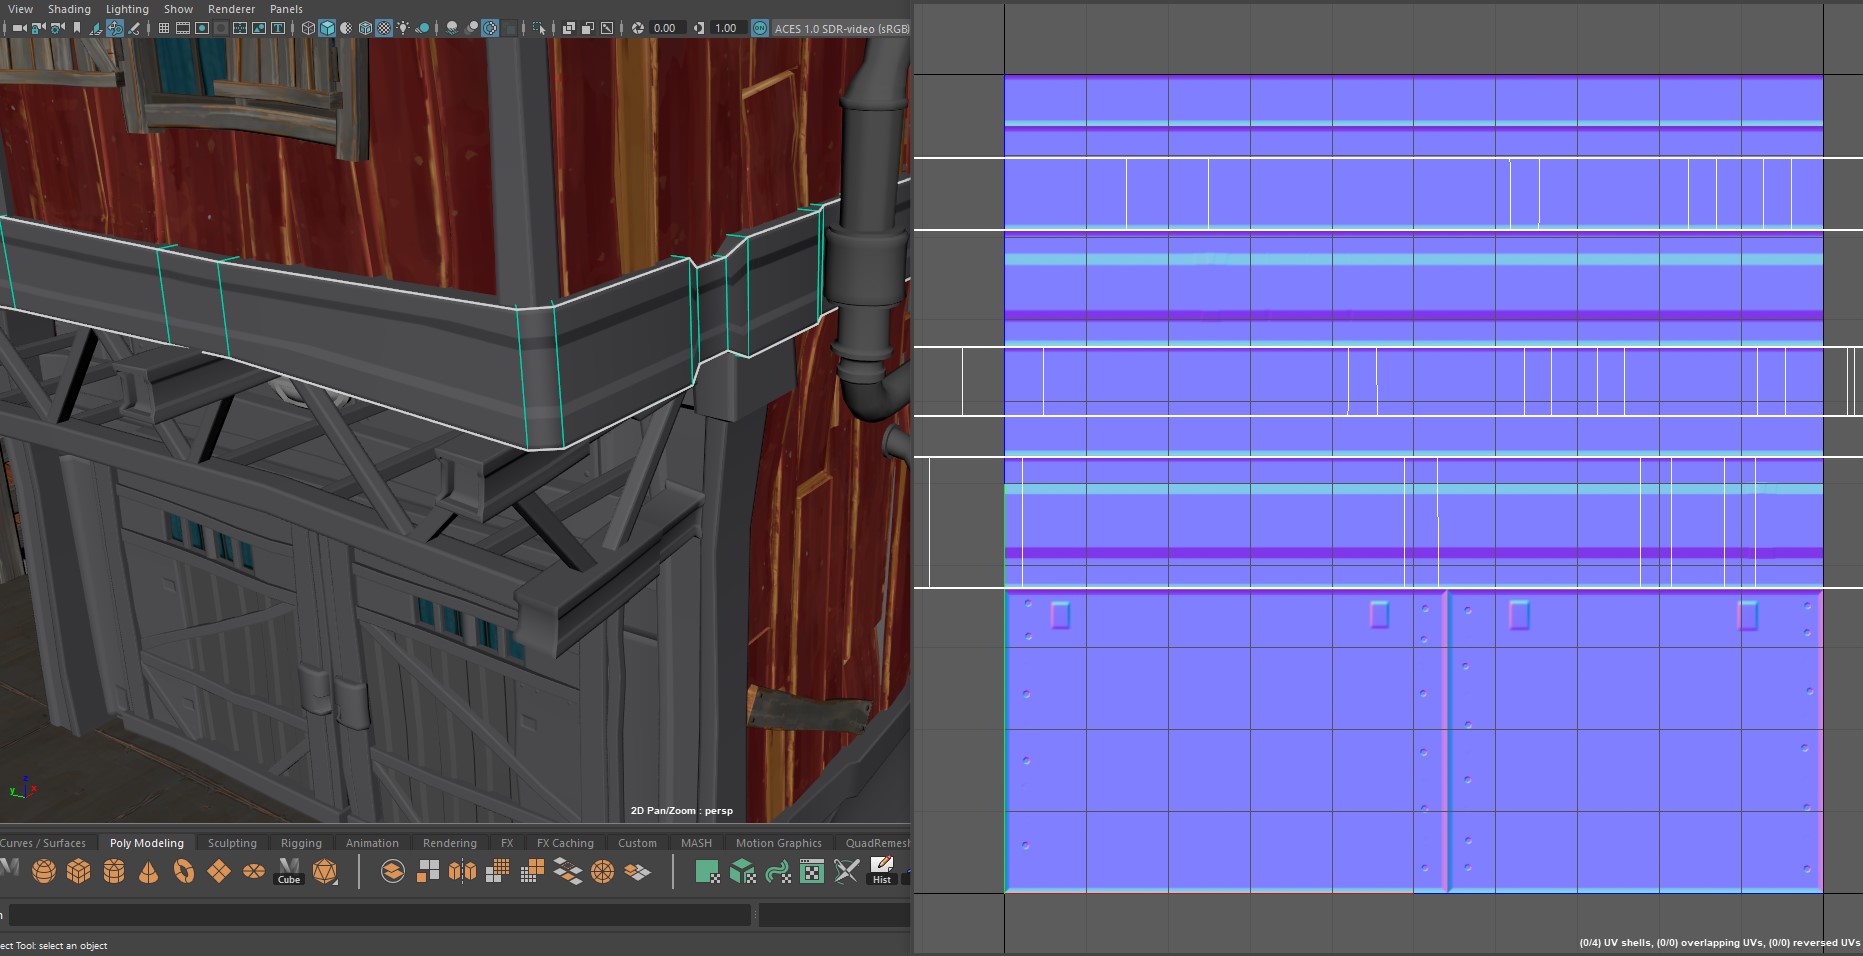Open the Shading viewport menu
This screenshot has height=956, width=1863.
coord(69,9)
